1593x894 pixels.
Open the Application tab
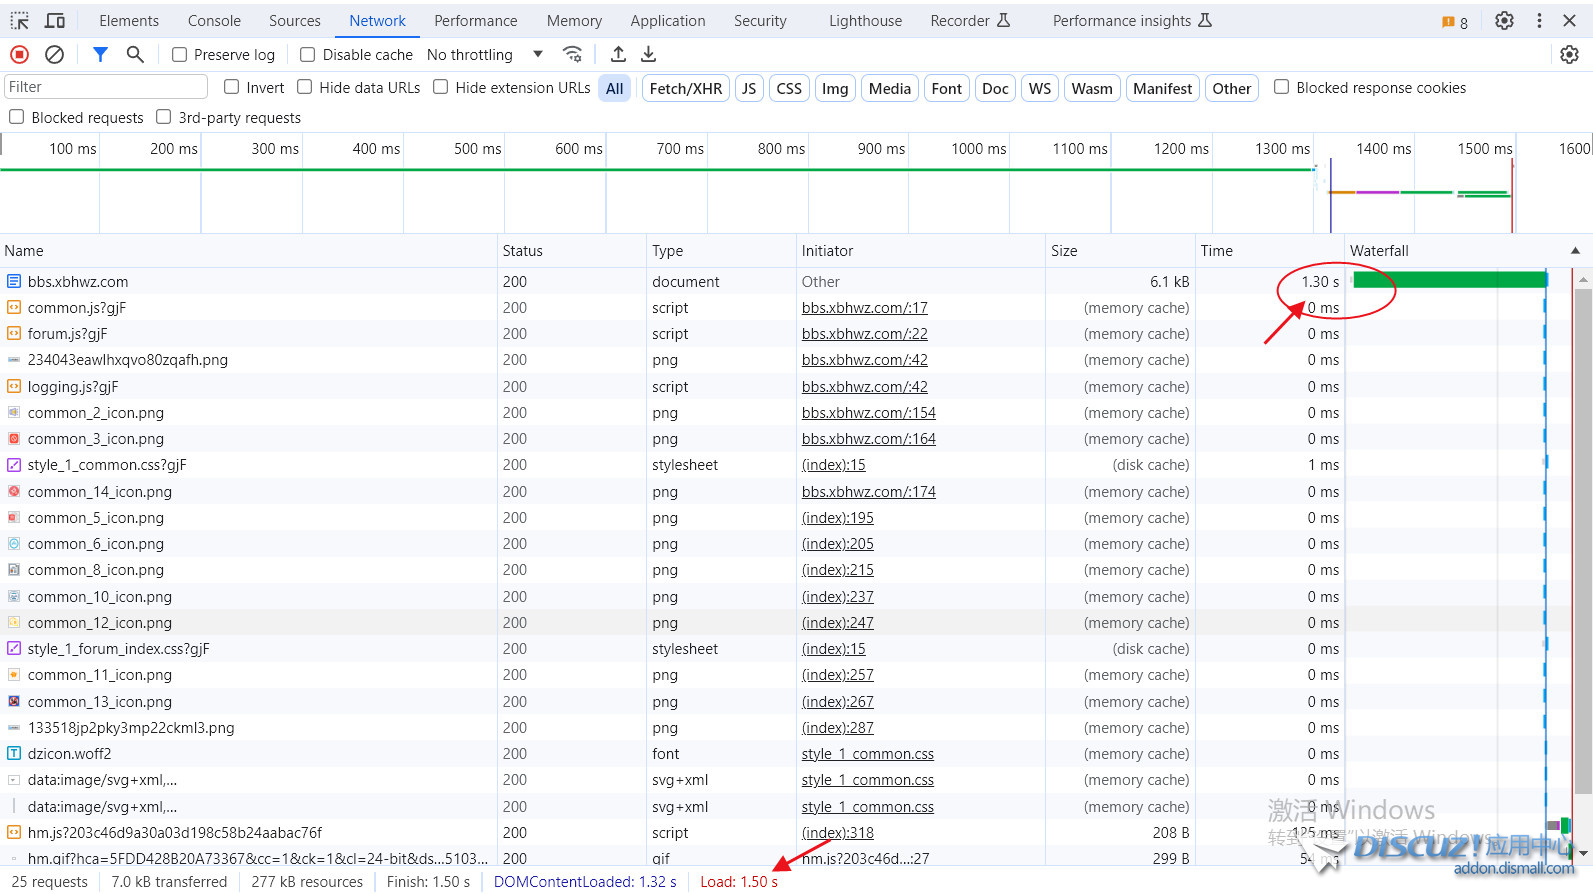point(668,21)
